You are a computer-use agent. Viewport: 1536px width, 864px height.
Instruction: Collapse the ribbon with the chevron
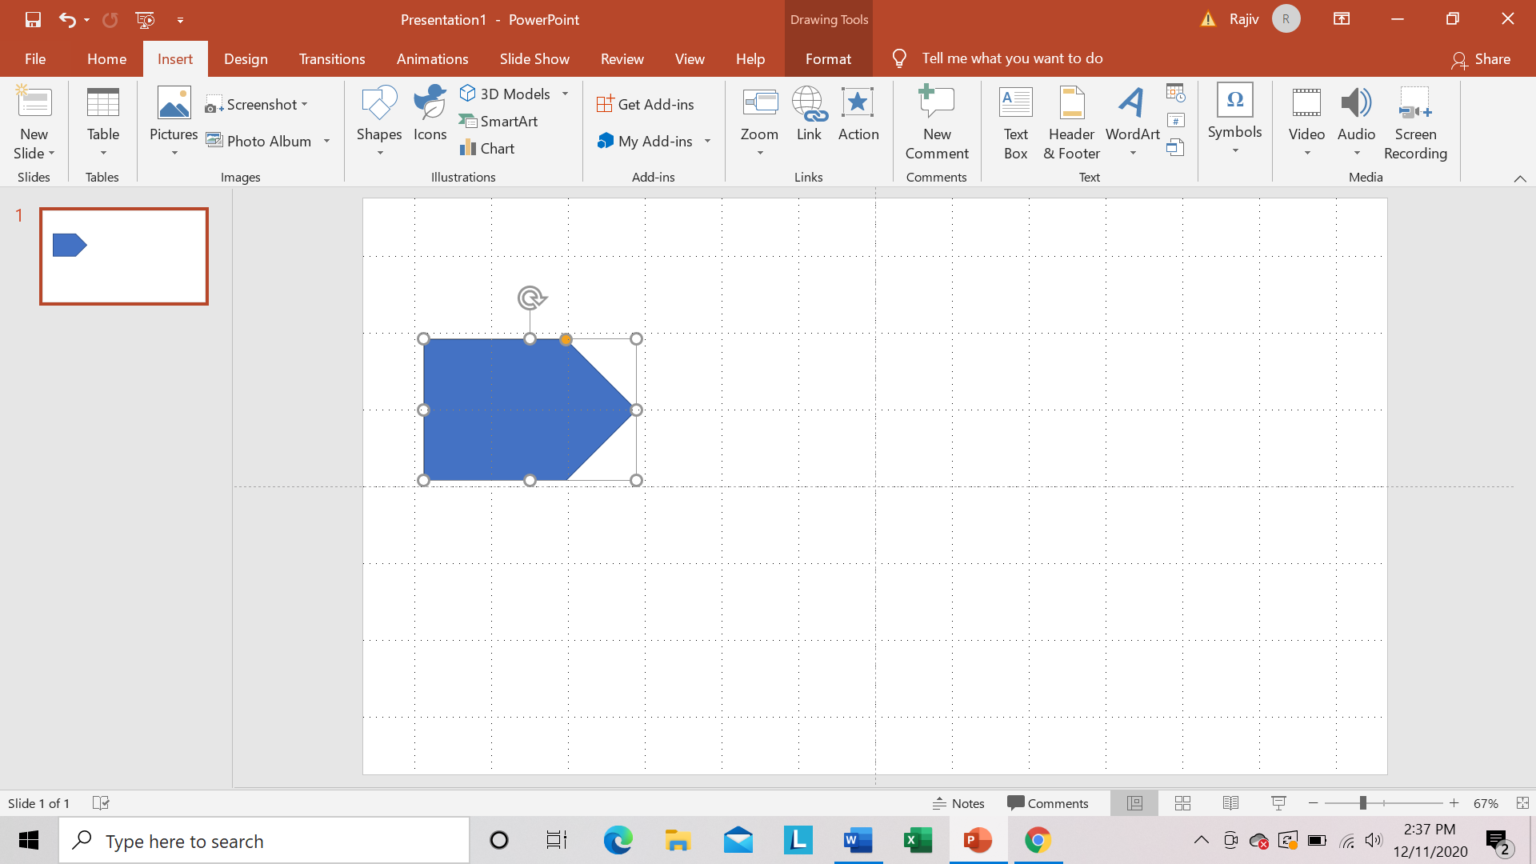[x=1519, y=178]
